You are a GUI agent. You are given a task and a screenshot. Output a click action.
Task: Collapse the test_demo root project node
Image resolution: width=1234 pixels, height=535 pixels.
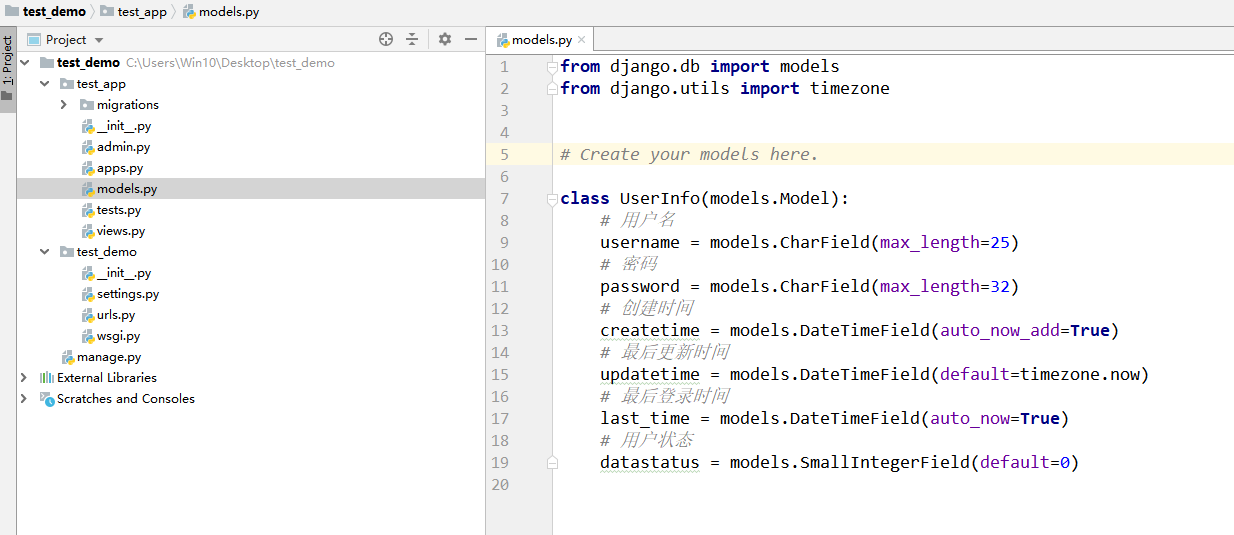tap(25, 62)
